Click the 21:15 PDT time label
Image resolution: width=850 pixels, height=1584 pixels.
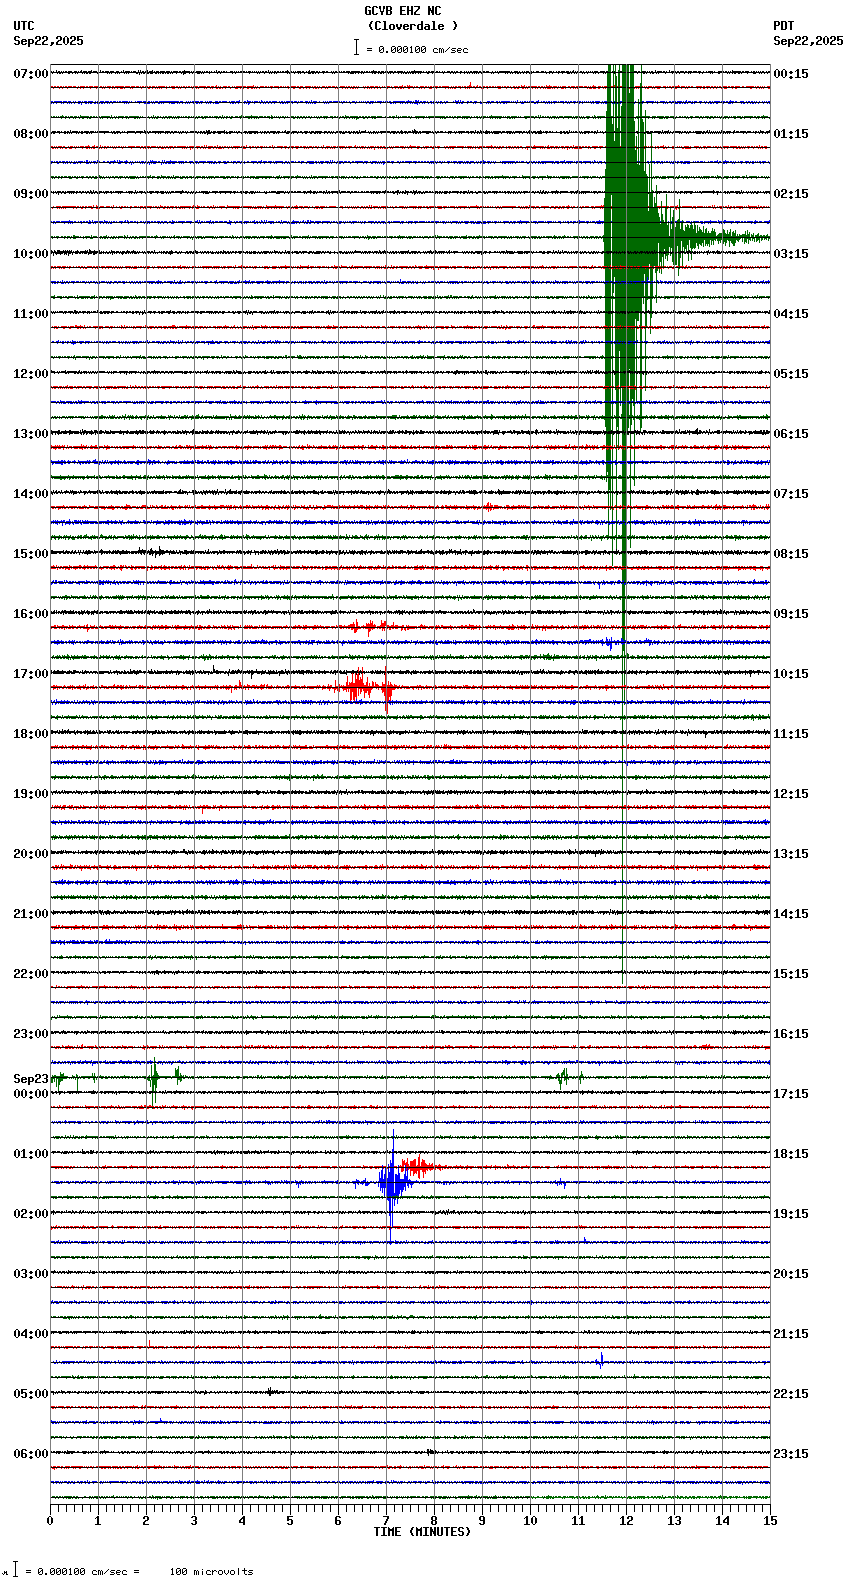click(x=791, y=1334)
